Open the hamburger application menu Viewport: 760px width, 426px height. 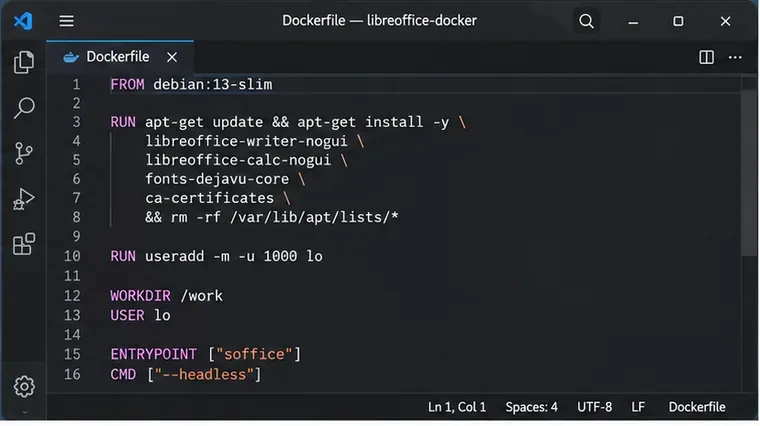pyautogui.click(x=66, y=21)
